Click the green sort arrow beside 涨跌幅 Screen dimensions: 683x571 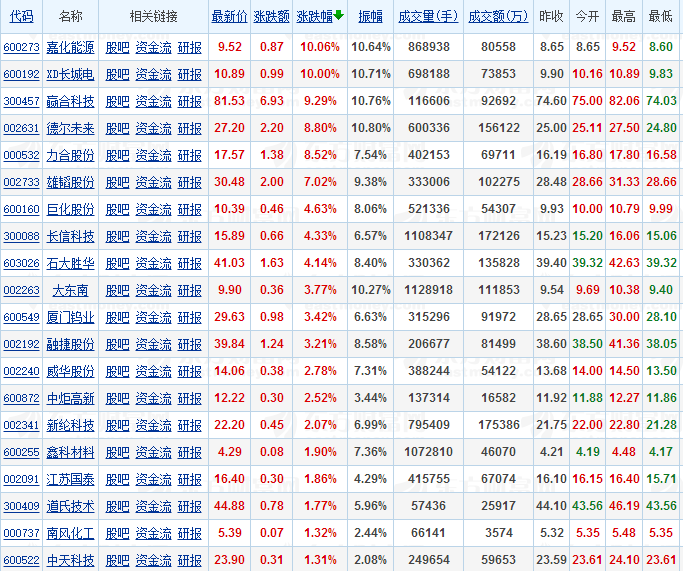pyautogui.click(x=338, y=15)
